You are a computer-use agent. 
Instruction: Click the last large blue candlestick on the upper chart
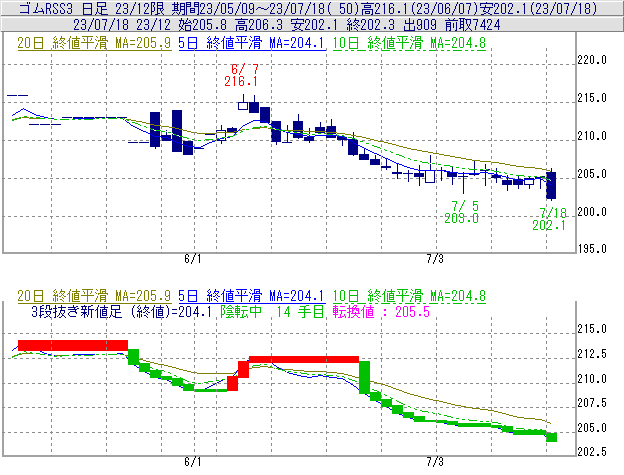[x=552, y=185]
